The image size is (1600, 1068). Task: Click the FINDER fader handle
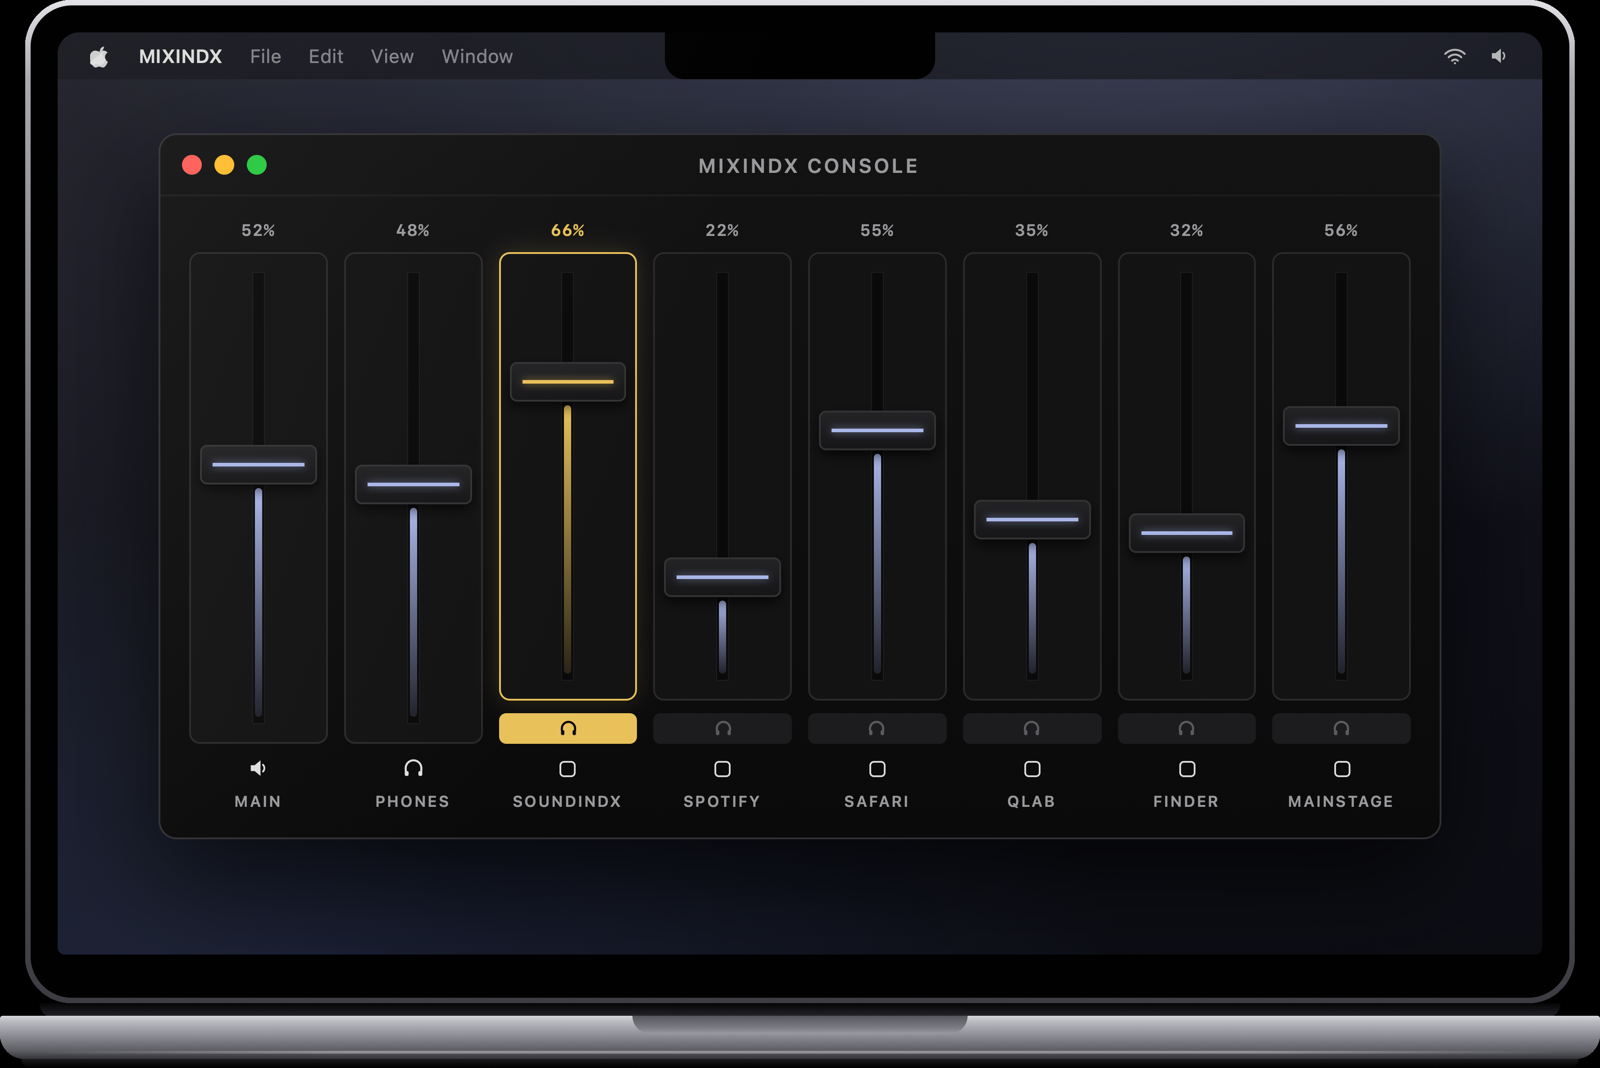pyautogui.click(x=1187, y=533)
